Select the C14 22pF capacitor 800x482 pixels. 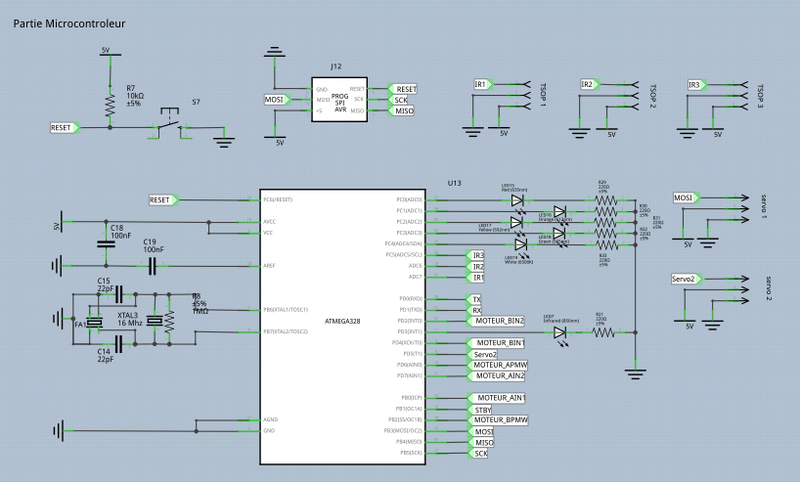click(119, 344)
